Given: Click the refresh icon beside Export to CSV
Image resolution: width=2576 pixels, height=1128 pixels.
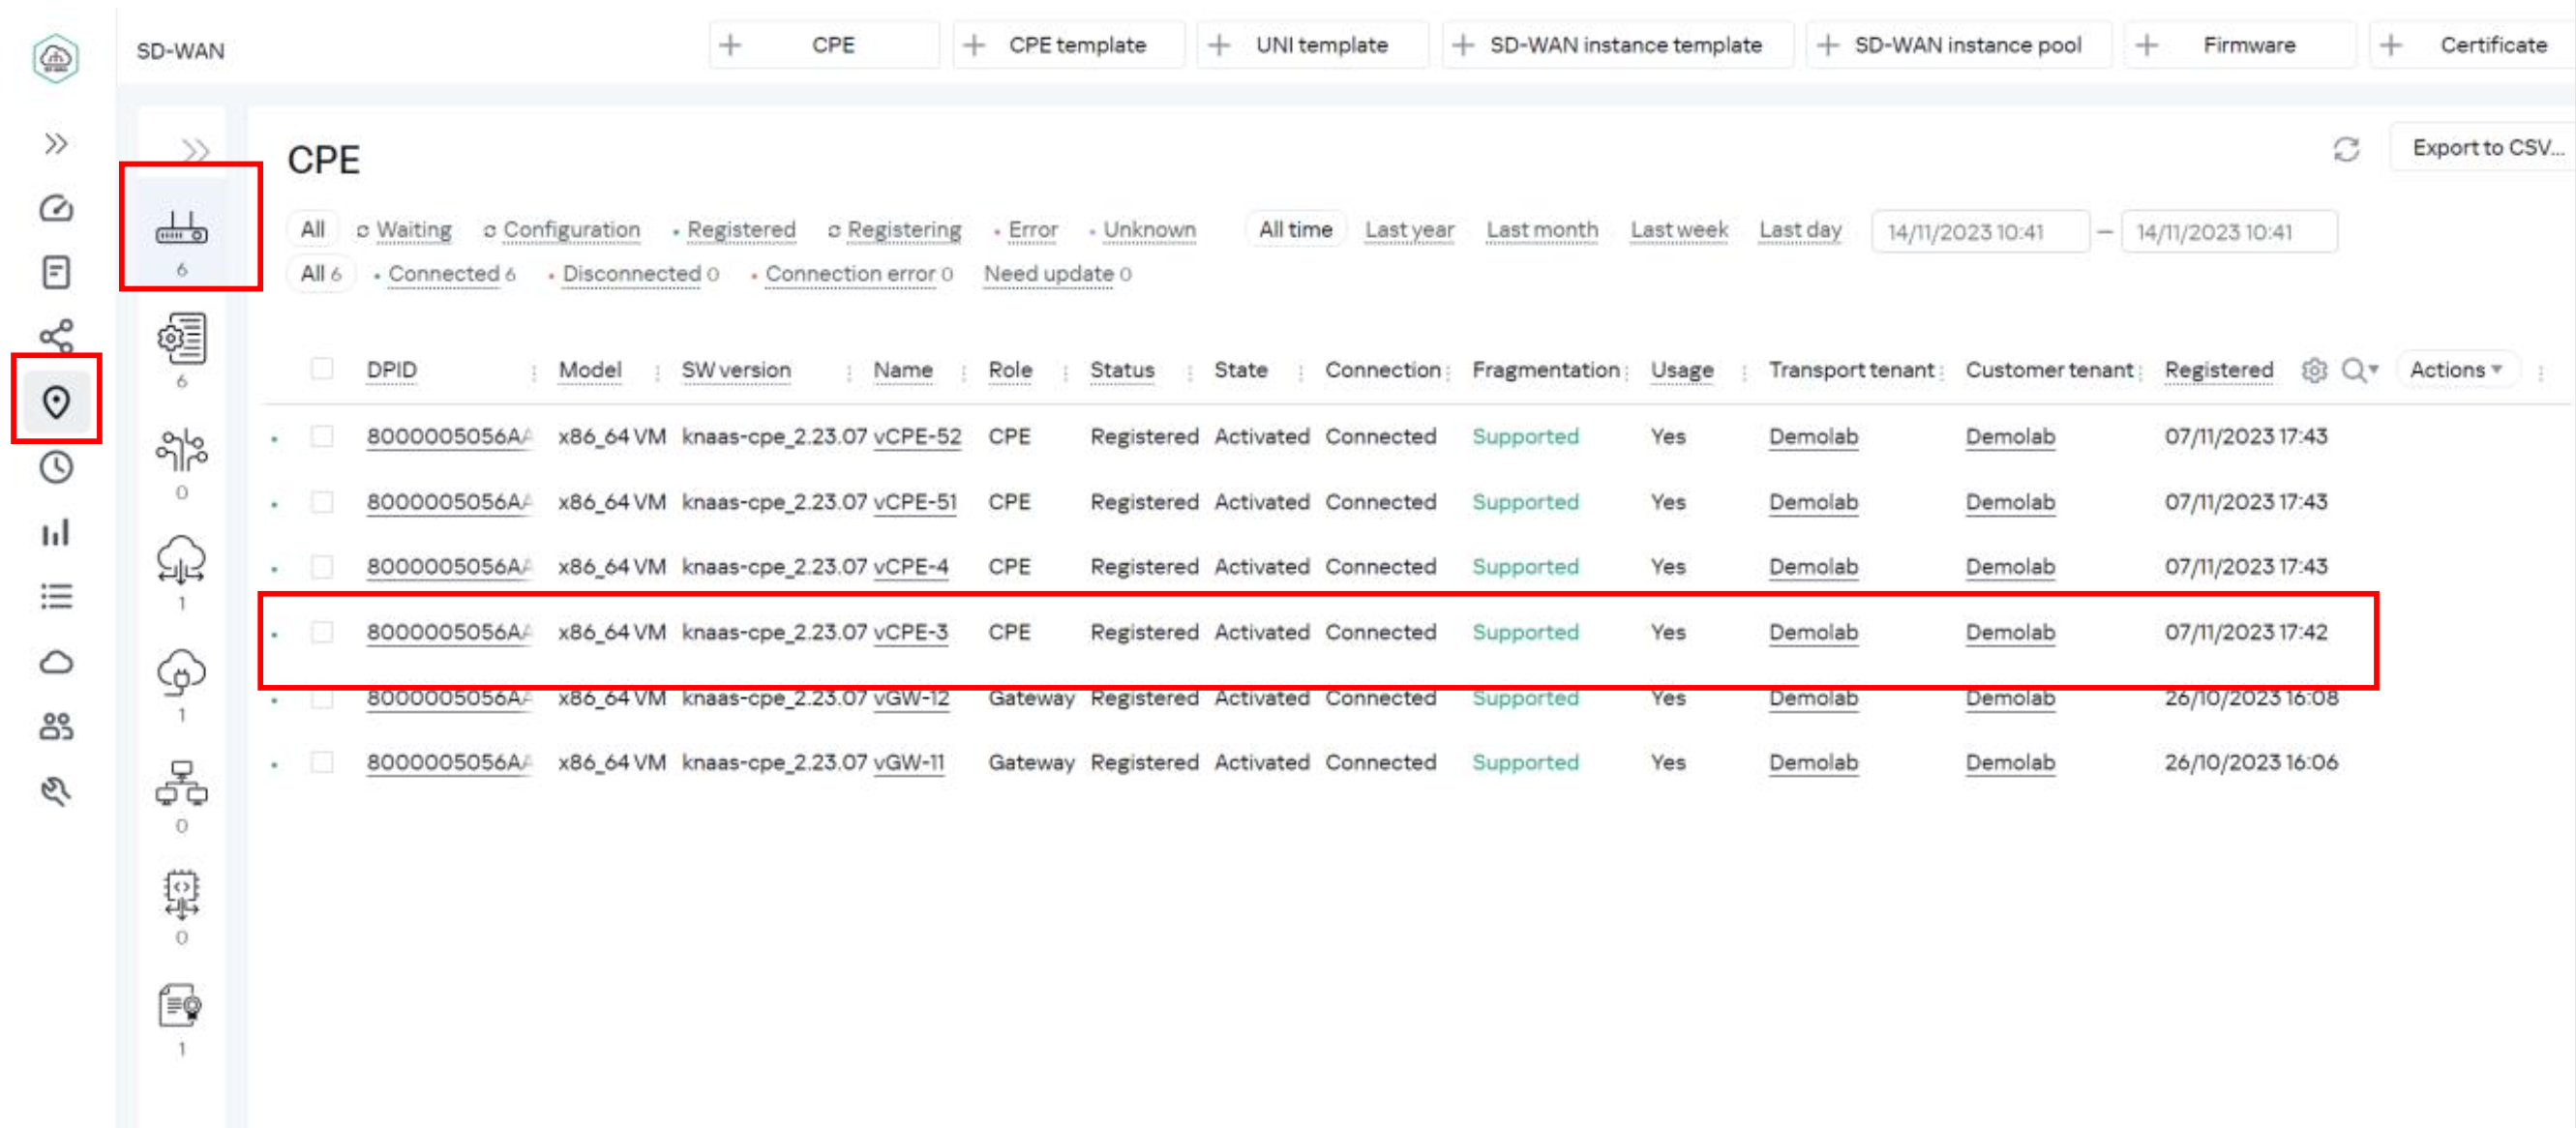Looking at the screenshot, I should pyautogui.click(x=2345, y=149).
